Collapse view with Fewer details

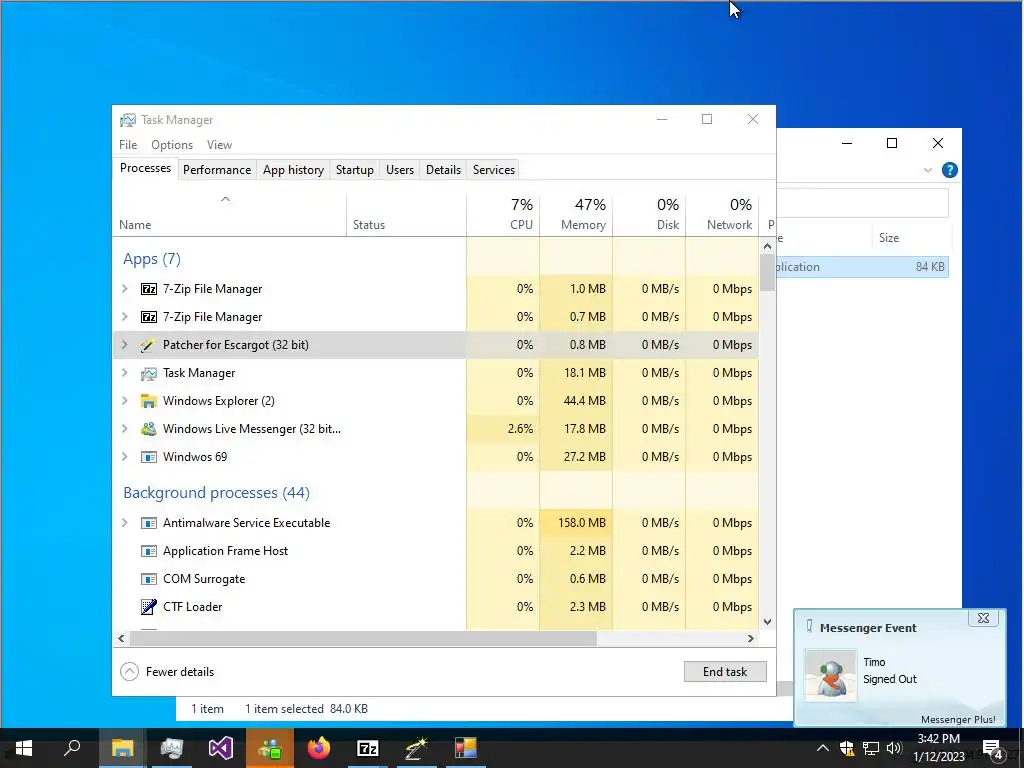168,672
